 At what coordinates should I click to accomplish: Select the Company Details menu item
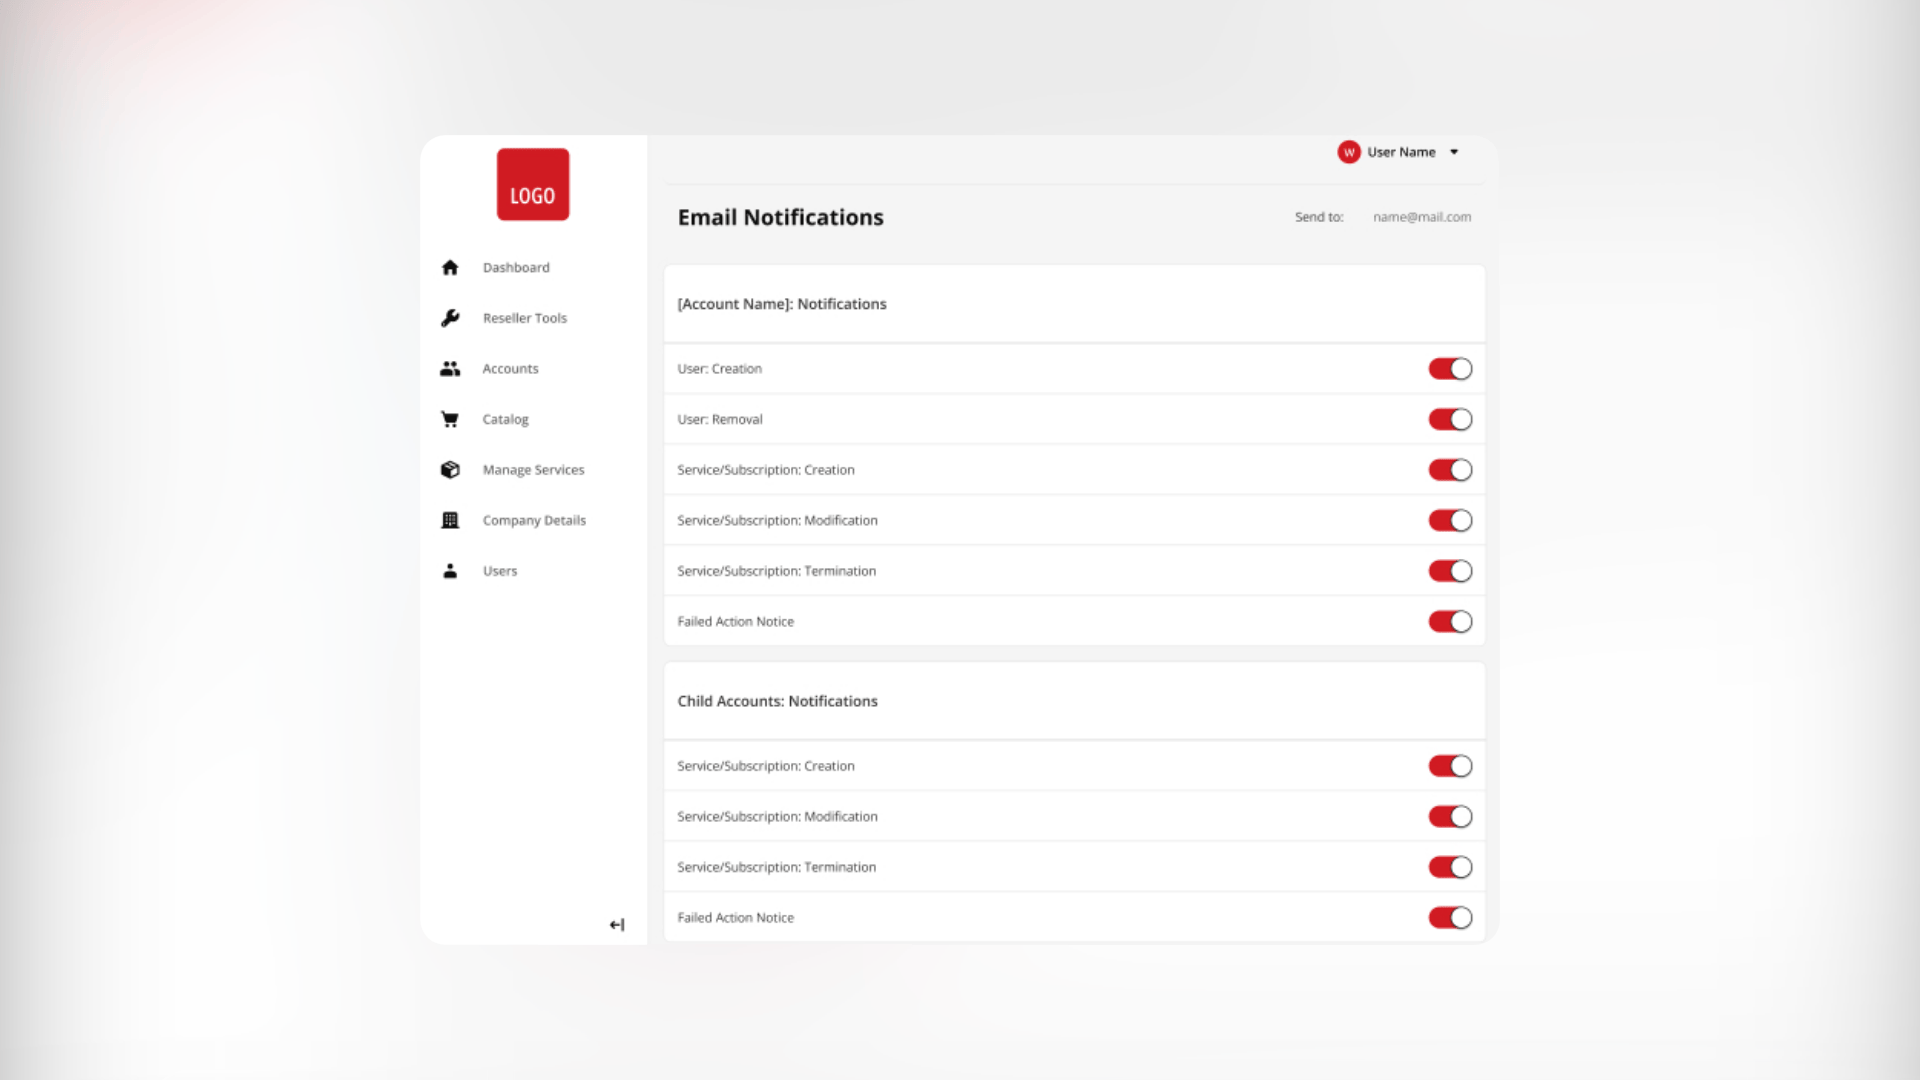pos(534,520)
